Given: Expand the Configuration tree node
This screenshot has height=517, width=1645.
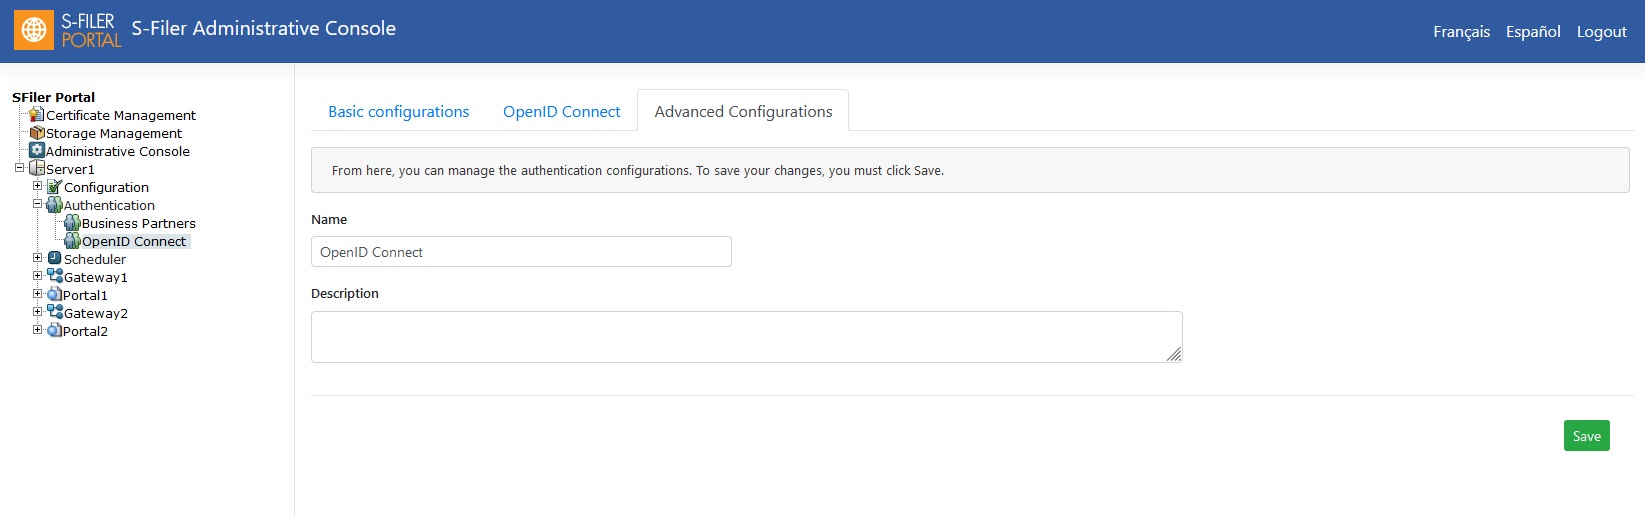Looking at the screenshot, I should pos(37,186).
